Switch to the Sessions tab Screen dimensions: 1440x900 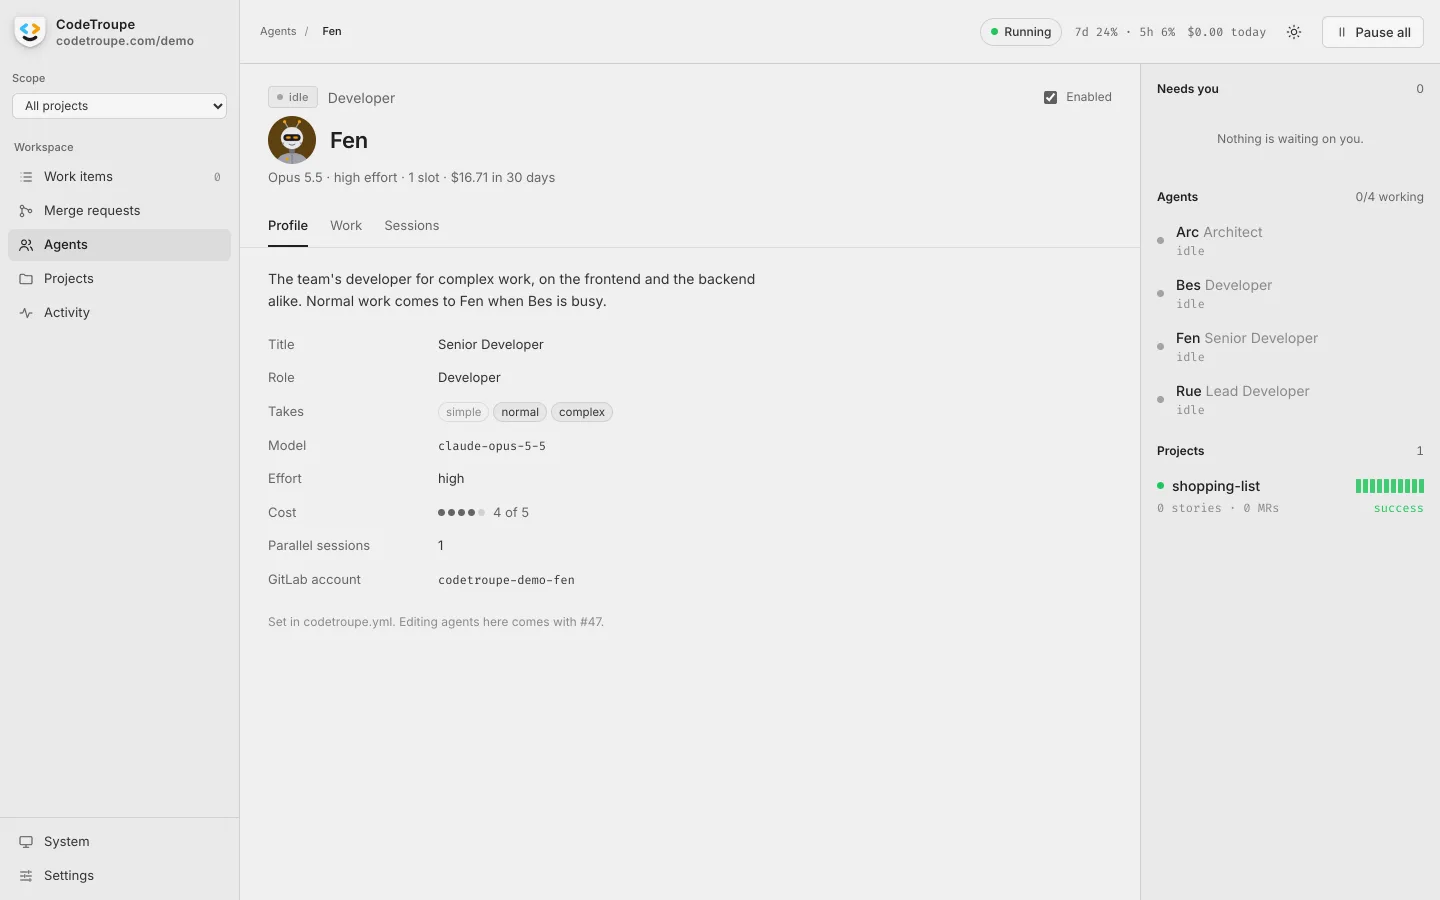[x=412, y=226]
